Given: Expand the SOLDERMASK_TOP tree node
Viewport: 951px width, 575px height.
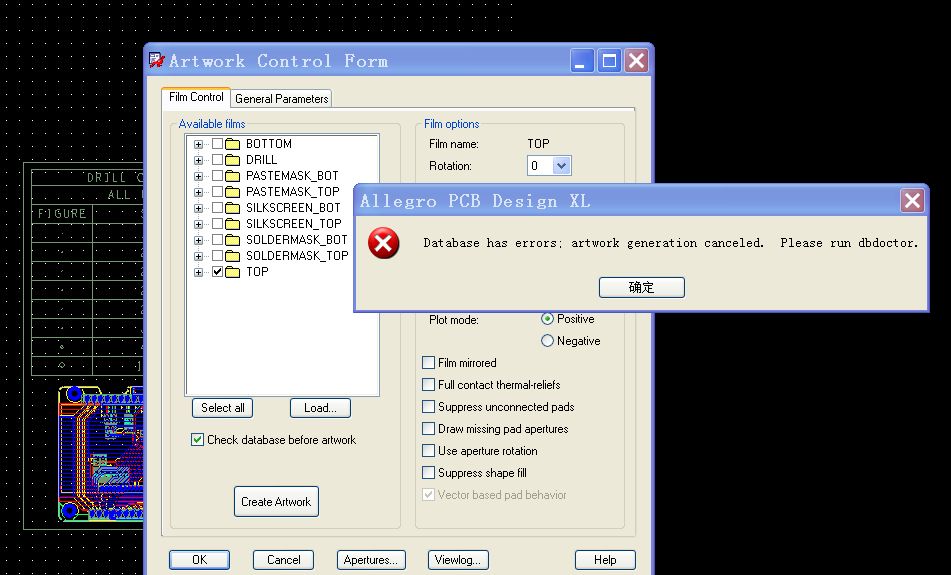Looking at the screenshot, I should [x=198, y=256].
